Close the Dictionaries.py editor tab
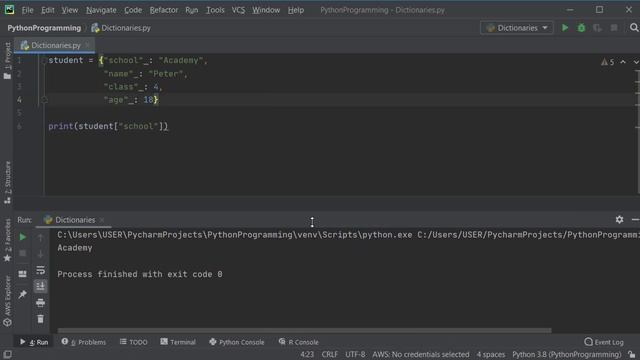Image resolution: width=640 pixels, height=360 pixels. pyautogui.click(x=87, y=45)
